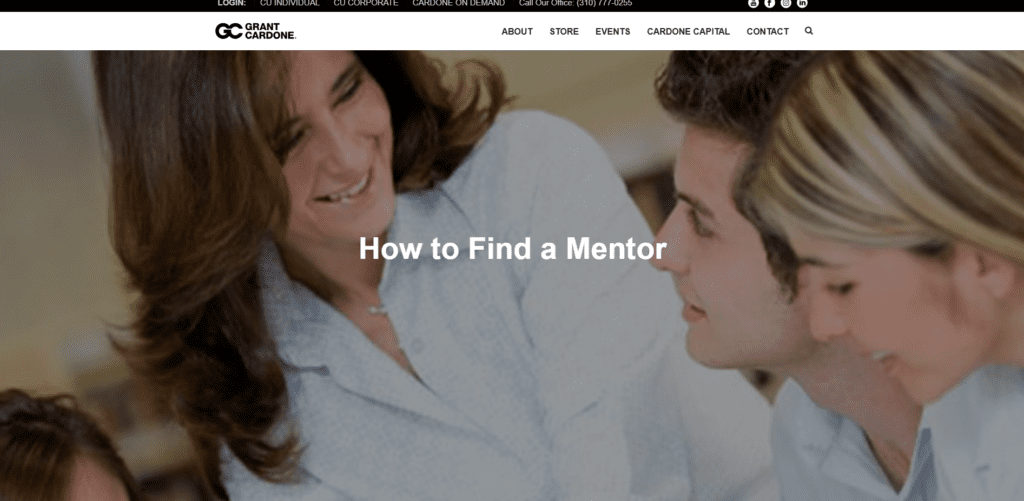The width and height of the screenshot is (1024, 501).
Task: Open the YouTube social icon
Action: [x=753, y=3]
